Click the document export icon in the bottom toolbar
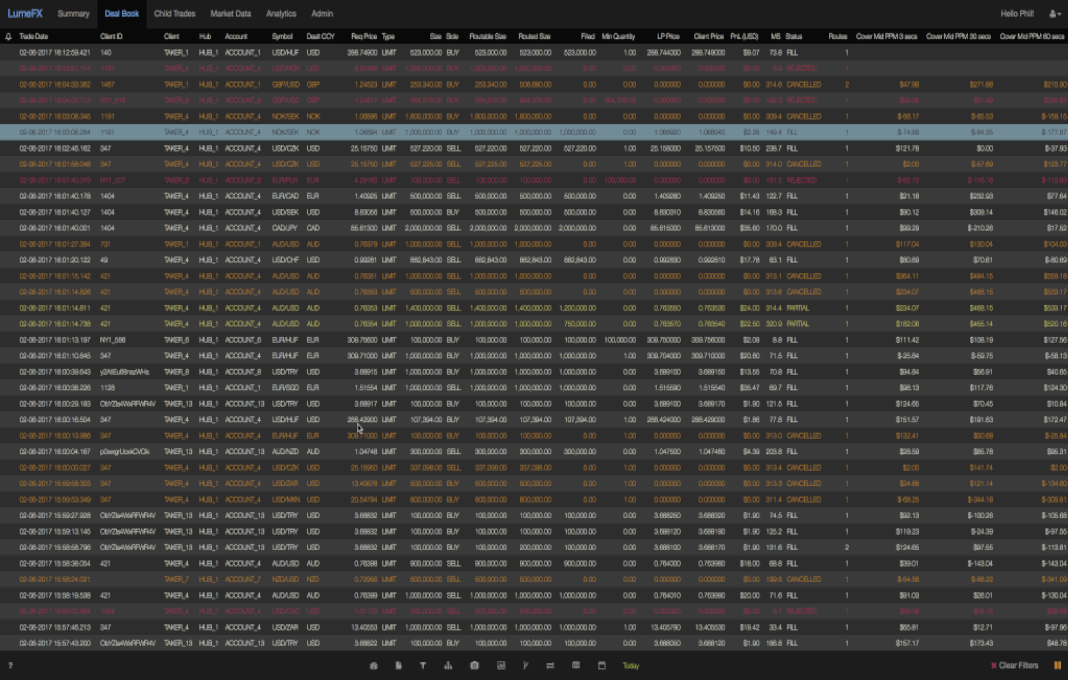This screenshot has height=680, width=1068. [x=398, y=666]
